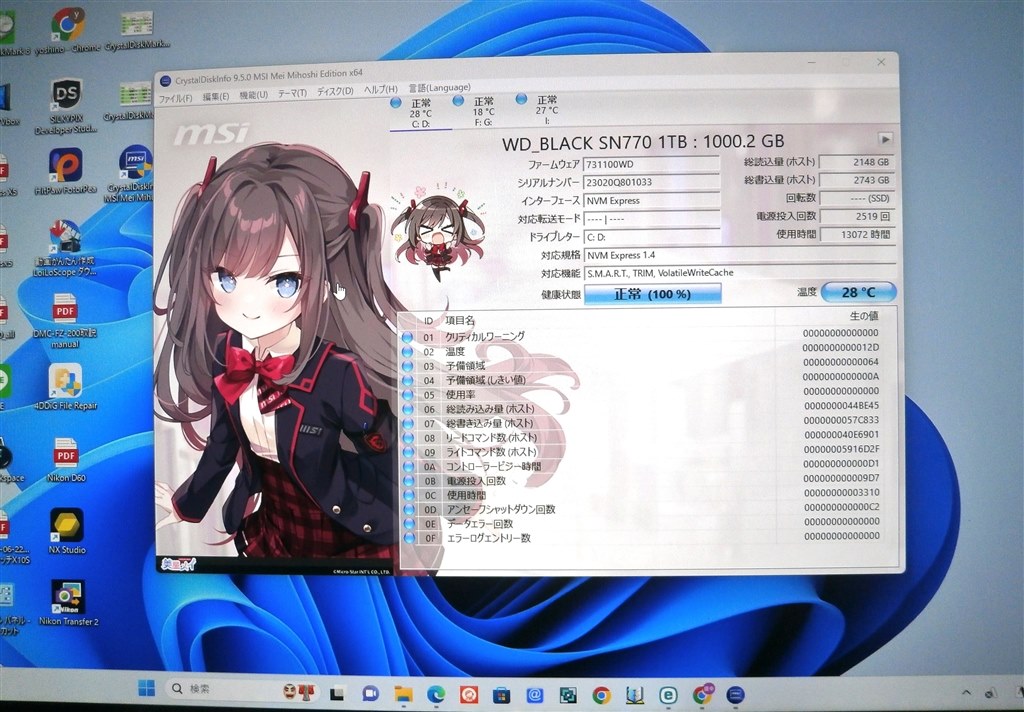The image size is (1024, 712).
Task: Open Microsoft Edge from taskbar
Action: [x=436, y=694]
